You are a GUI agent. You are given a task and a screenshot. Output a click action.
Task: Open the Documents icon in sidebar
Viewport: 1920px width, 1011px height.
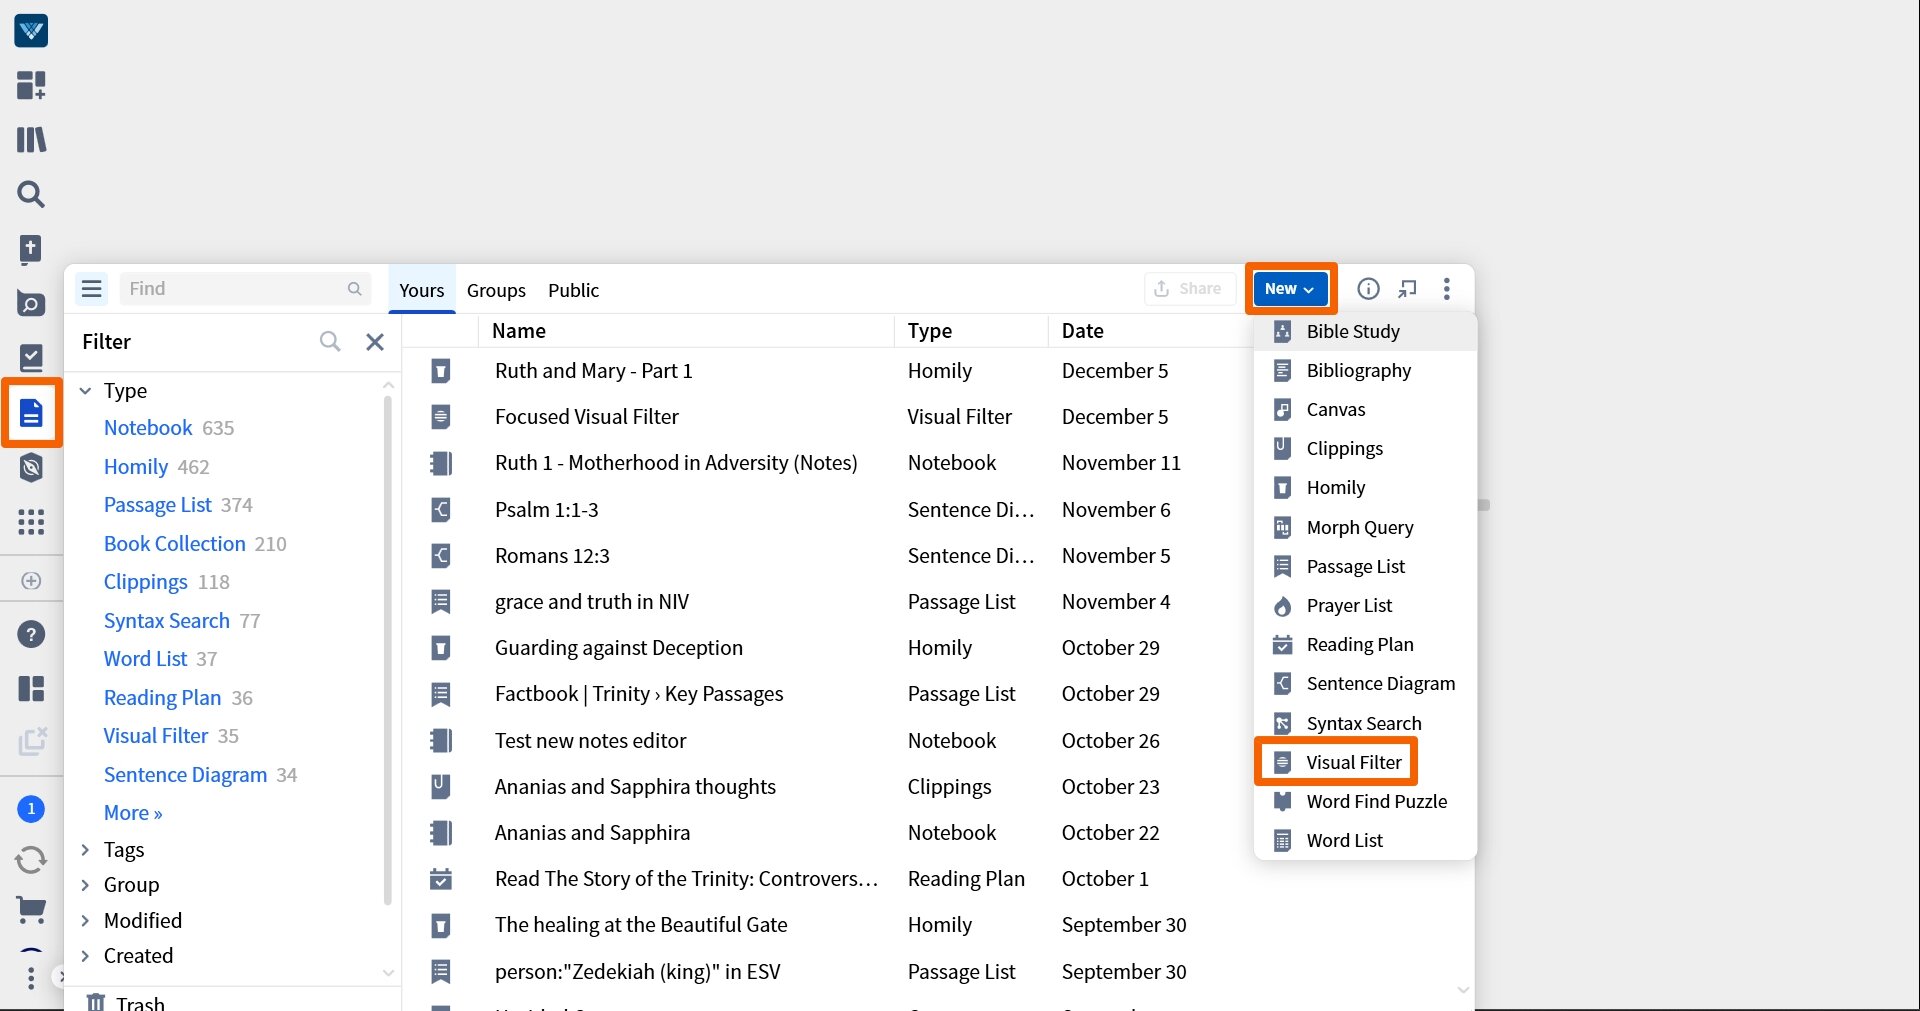31,412
